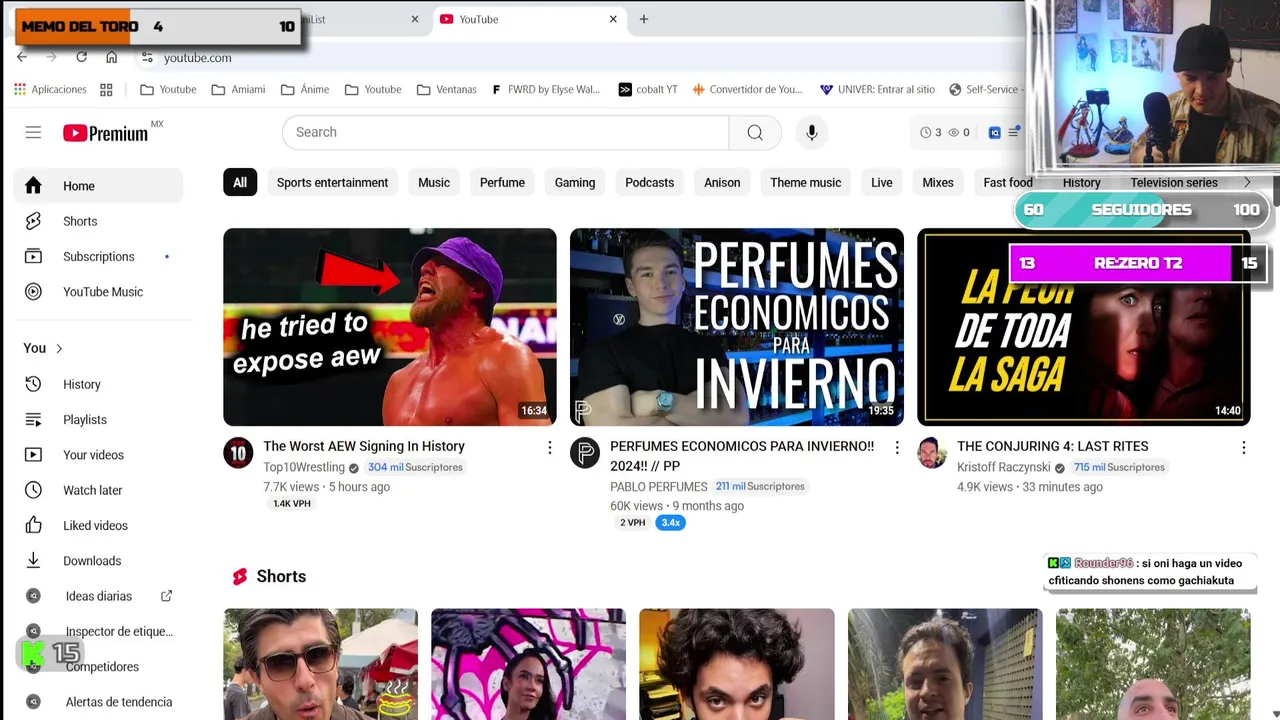Reload the page with refresh icon

(81, 57)
